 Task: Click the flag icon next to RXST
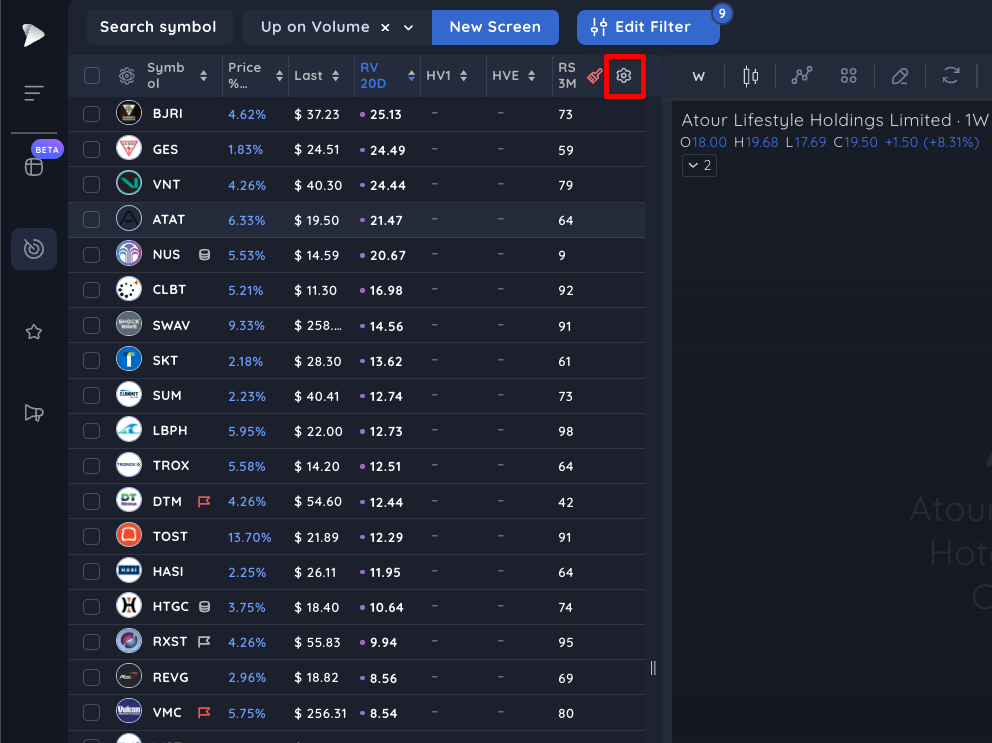point(204,642)
